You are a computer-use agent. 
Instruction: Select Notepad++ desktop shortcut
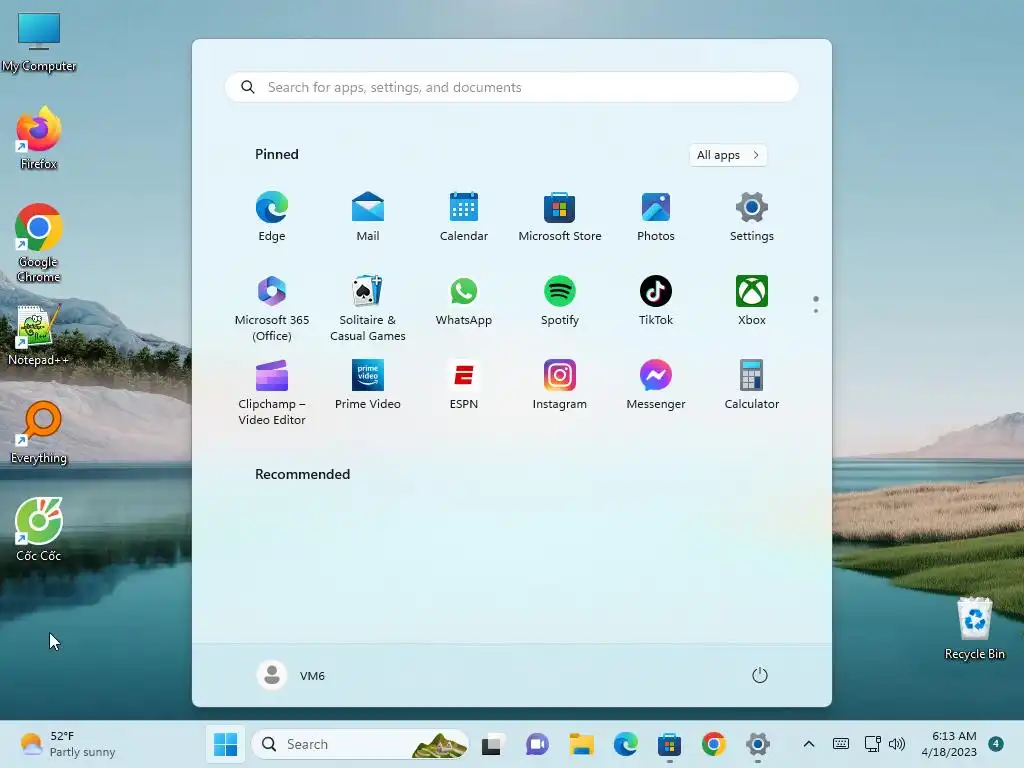click(x=39, y=336)
